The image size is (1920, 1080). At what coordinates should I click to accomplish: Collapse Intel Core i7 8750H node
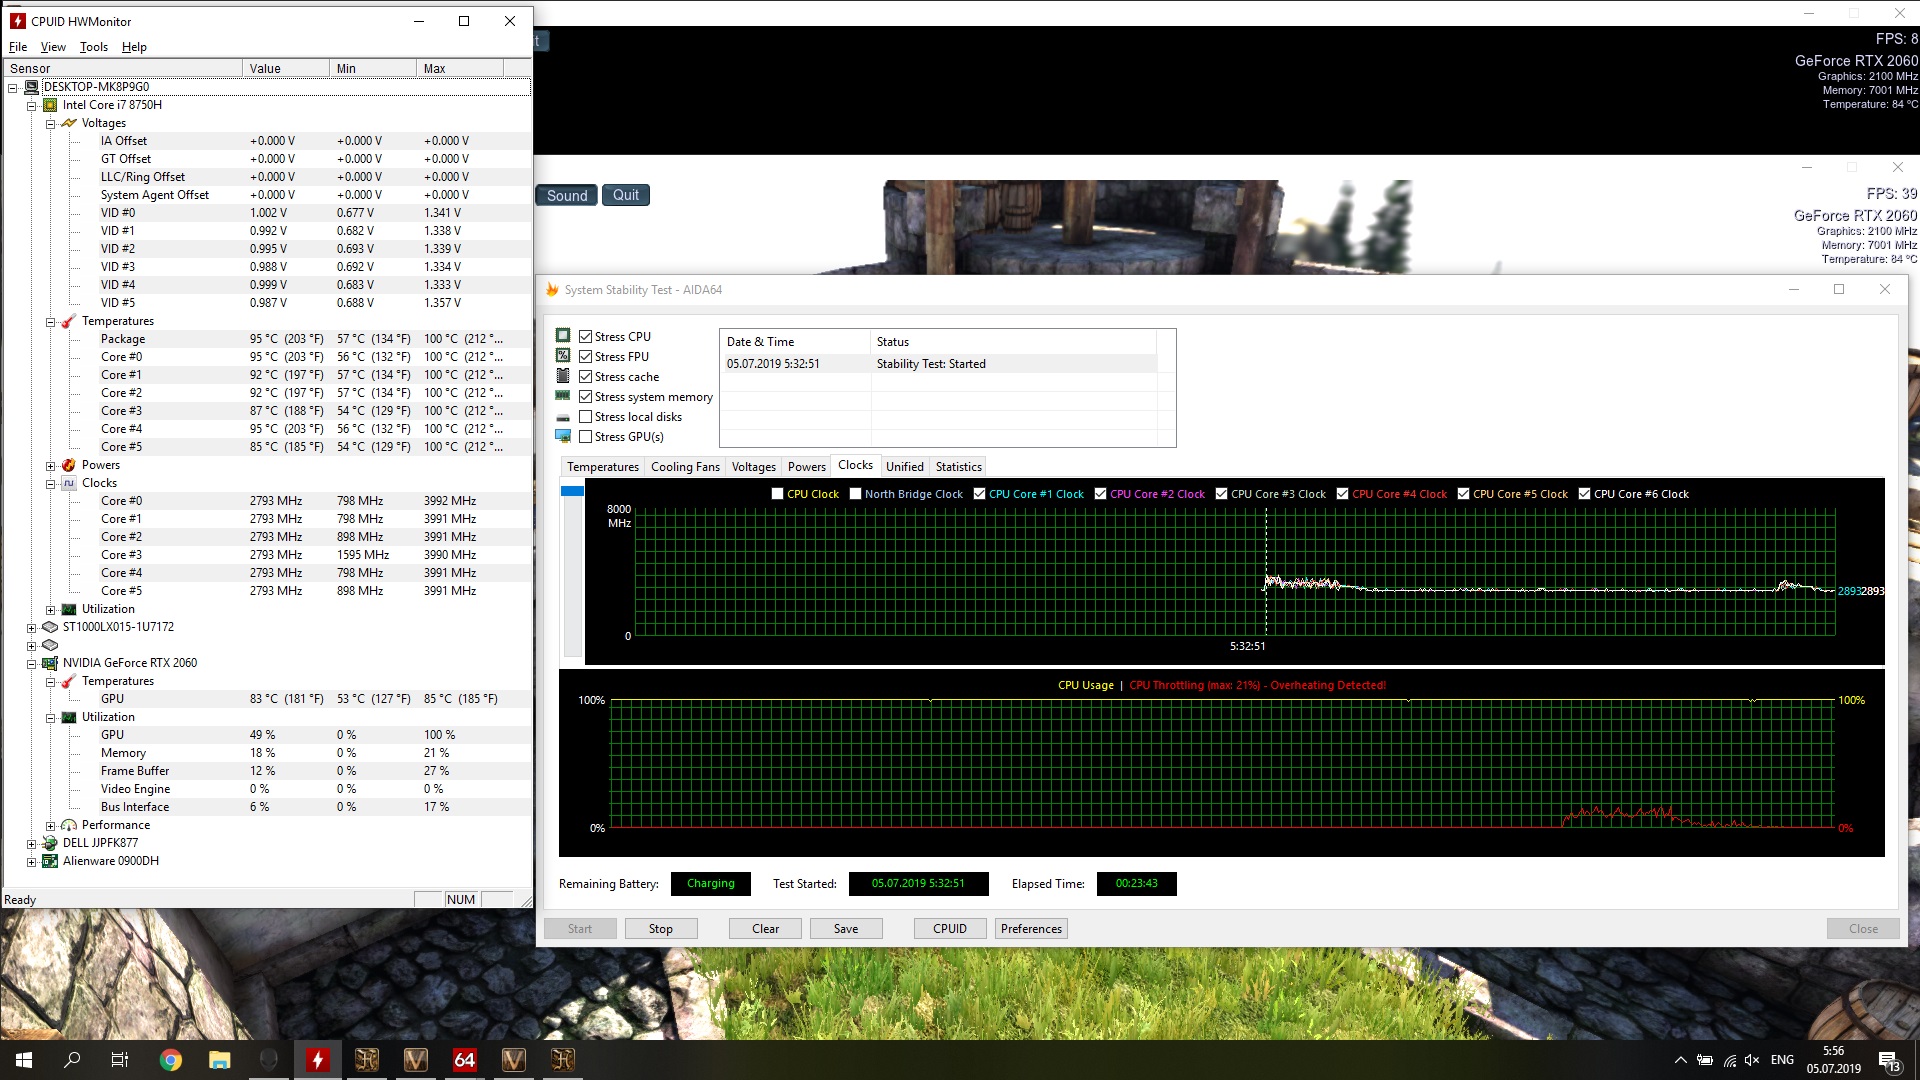[31, 105]
